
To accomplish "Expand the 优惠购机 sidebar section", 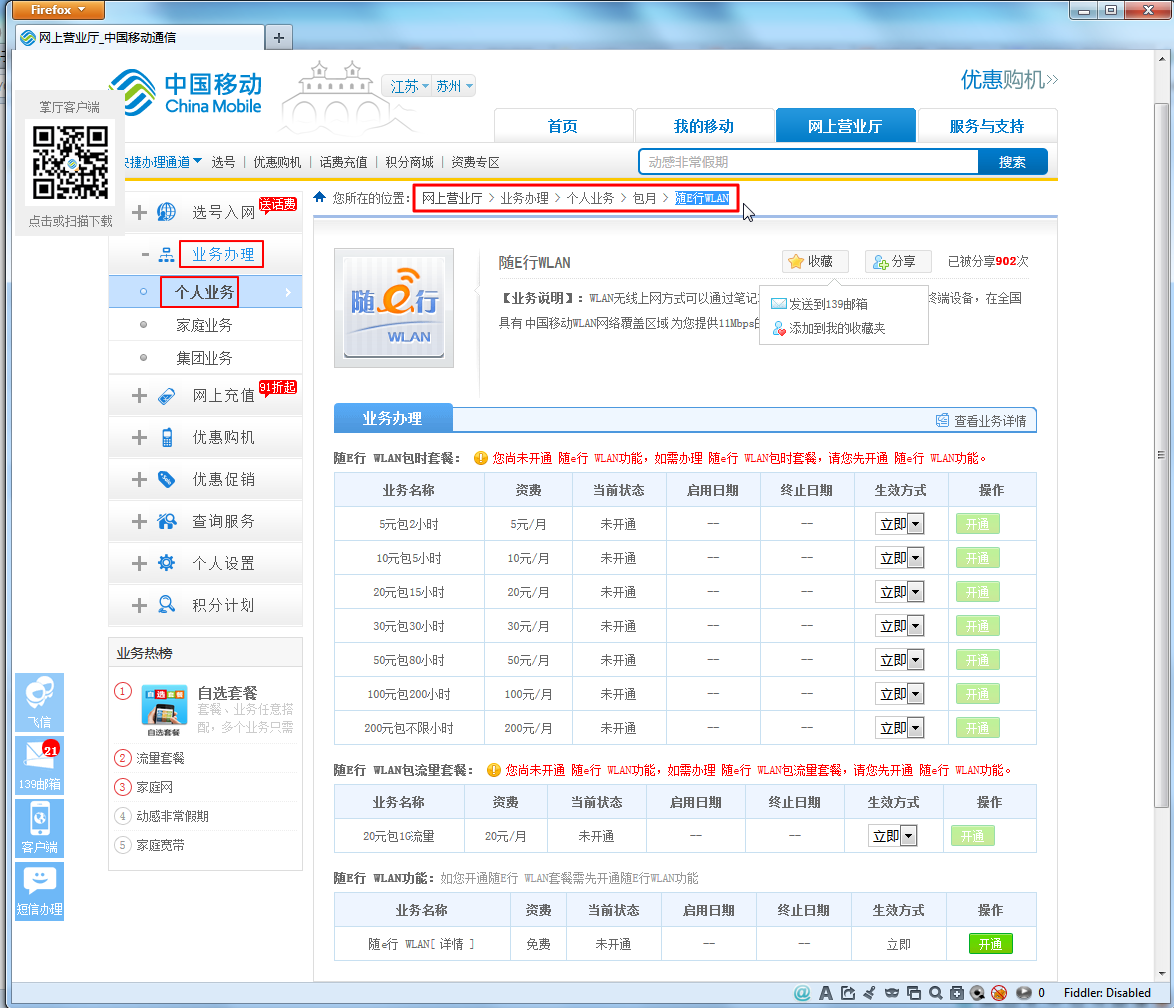I will 139,437.
